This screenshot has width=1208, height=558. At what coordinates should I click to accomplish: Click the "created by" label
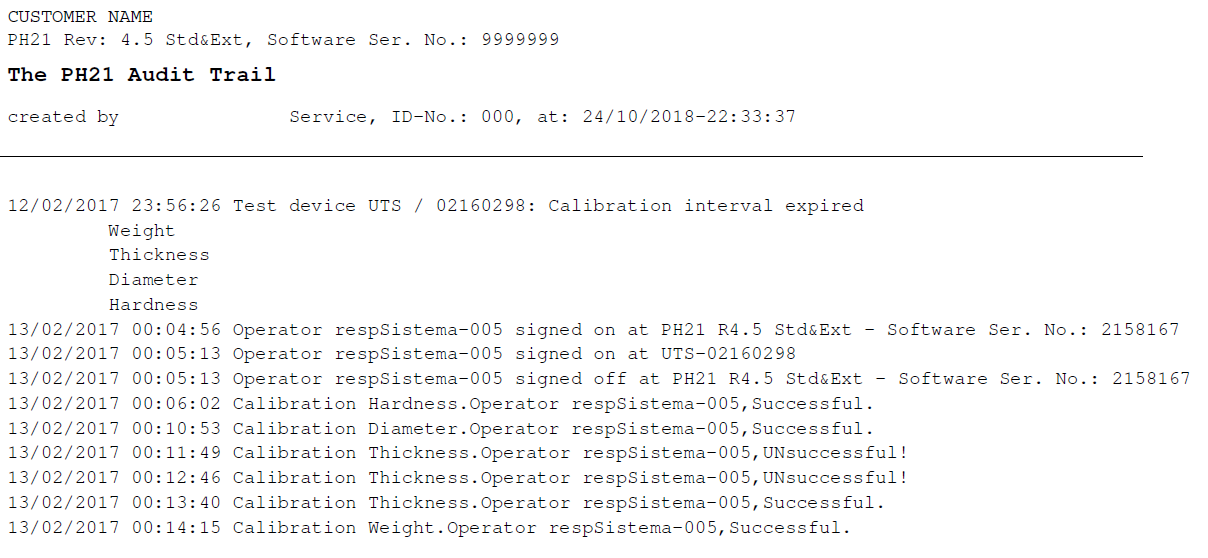[63, 117]
